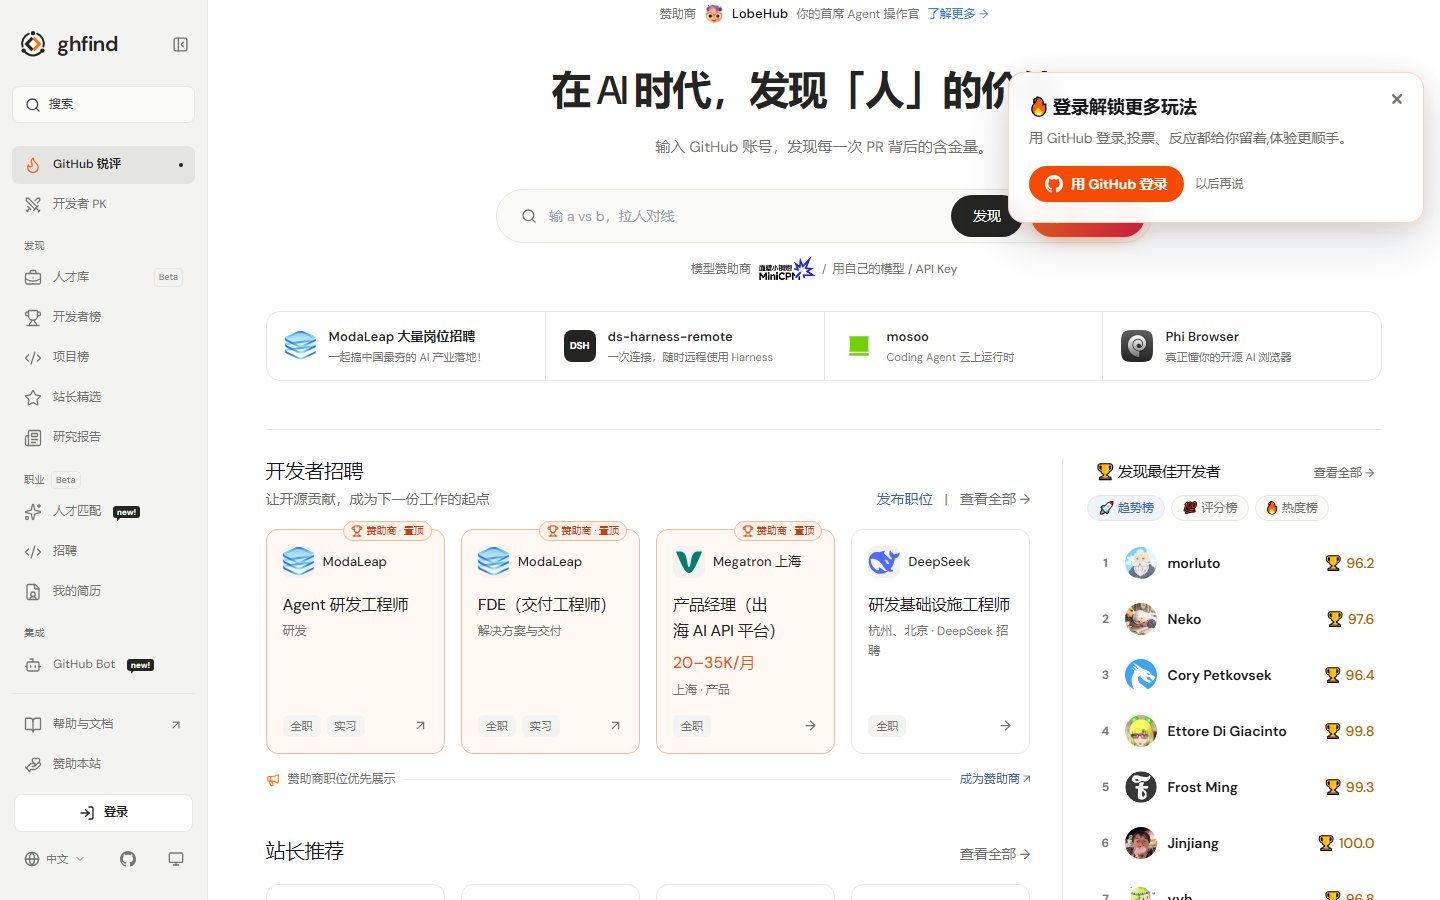Viewport: 1440px width, 900px height.
Task: Click 发布职位 link
Action: pyautogui.click(x=904, y=499)
